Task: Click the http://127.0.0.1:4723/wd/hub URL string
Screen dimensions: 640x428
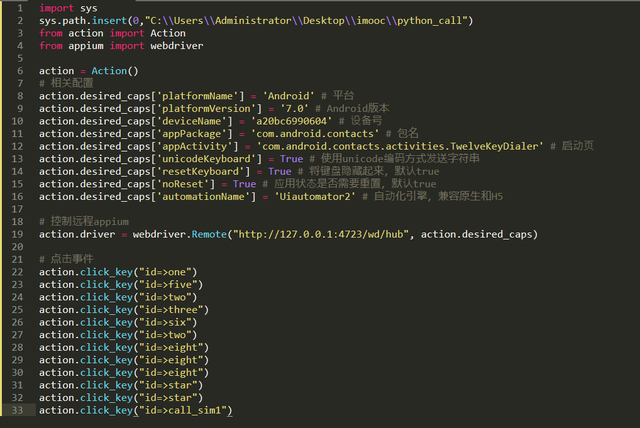Action: [320, 235]
